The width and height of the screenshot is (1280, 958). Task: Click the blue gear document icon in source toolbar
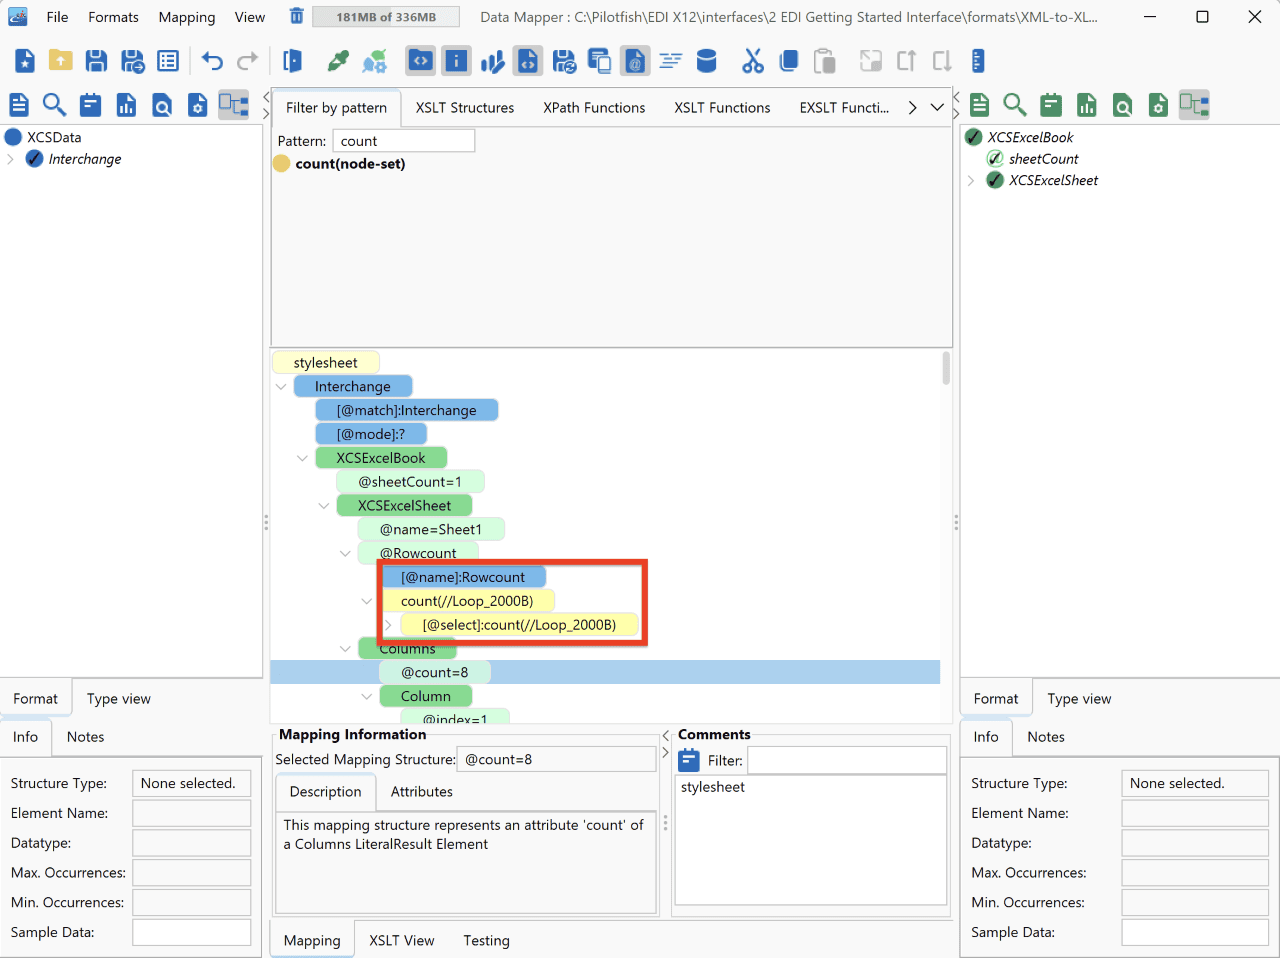198,104
